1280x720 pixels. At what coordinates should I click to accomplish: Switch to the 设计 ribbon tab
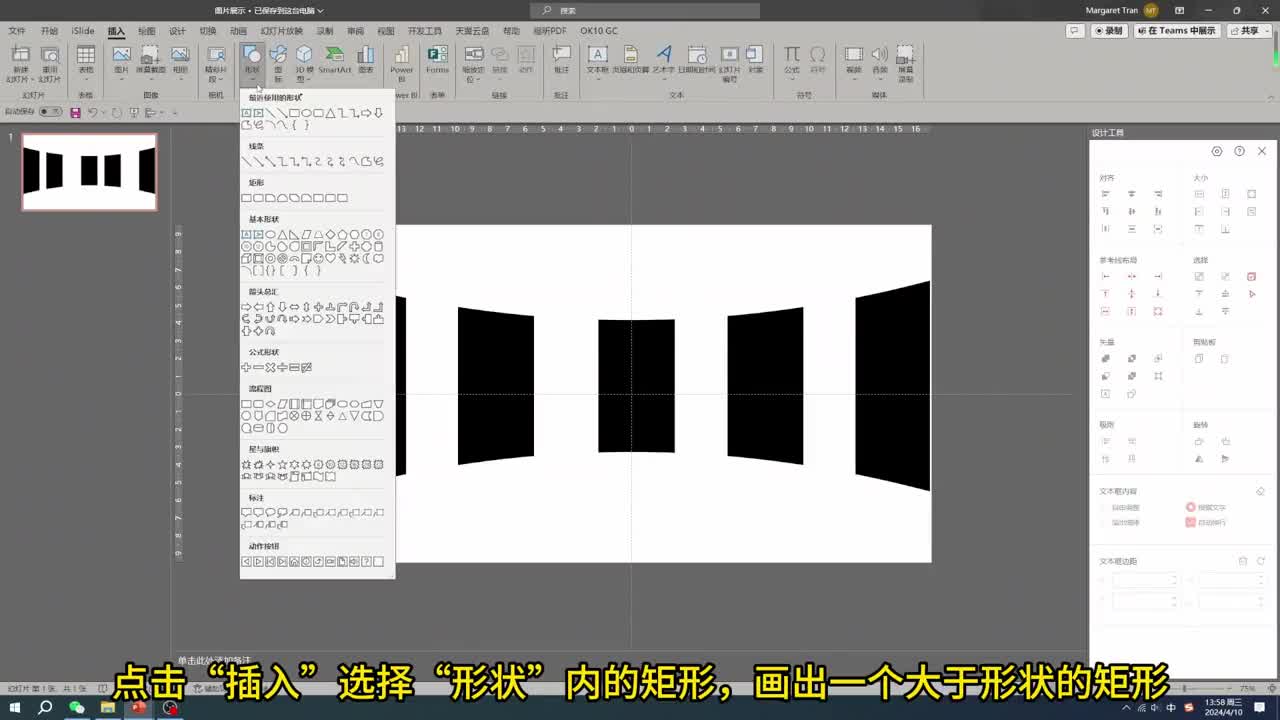point(177,30)
